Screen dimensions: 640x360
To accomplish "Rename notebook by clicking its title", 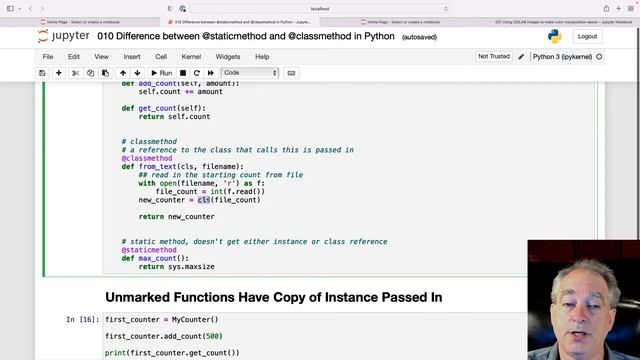I will [x=246, y=36].
